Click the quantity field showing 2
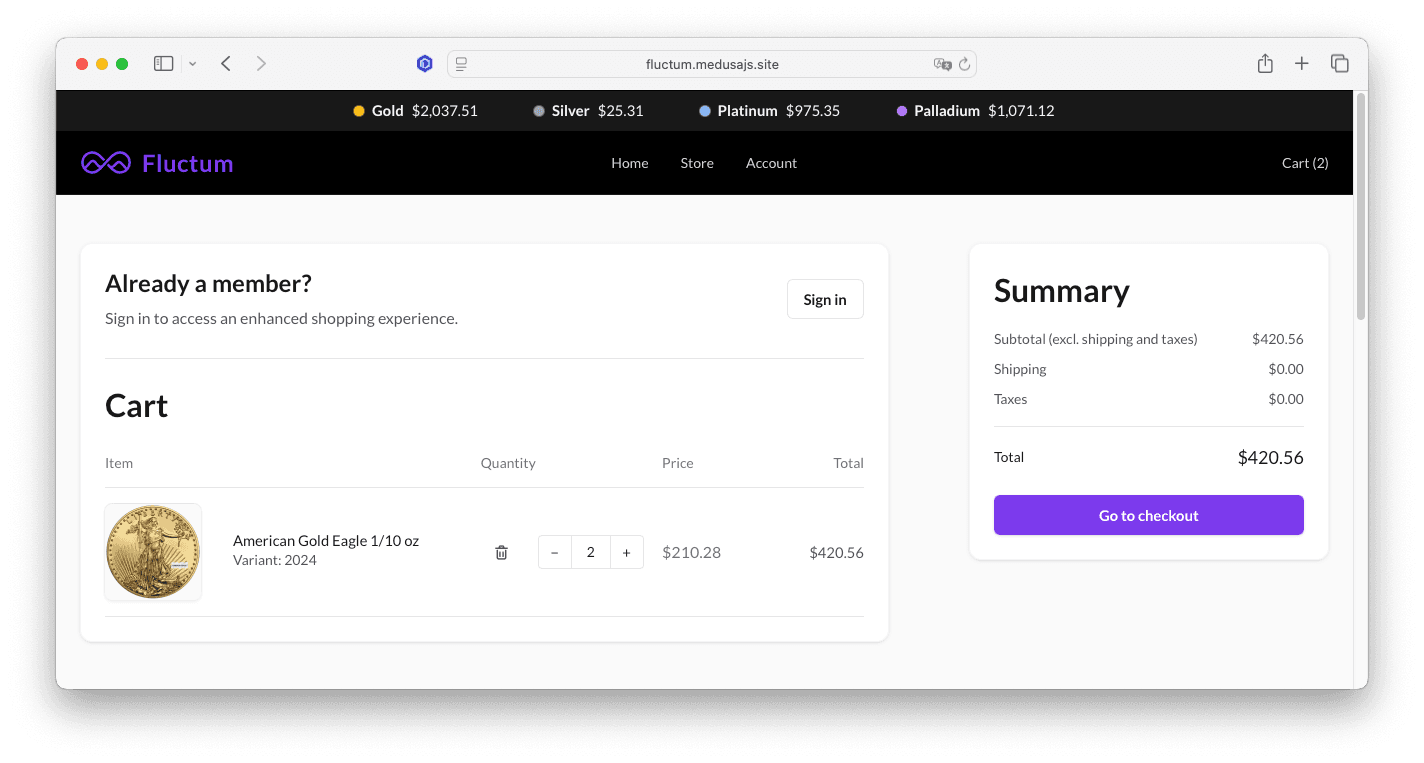The height and width of the screenshot is (763, 1424). point(591,552)
